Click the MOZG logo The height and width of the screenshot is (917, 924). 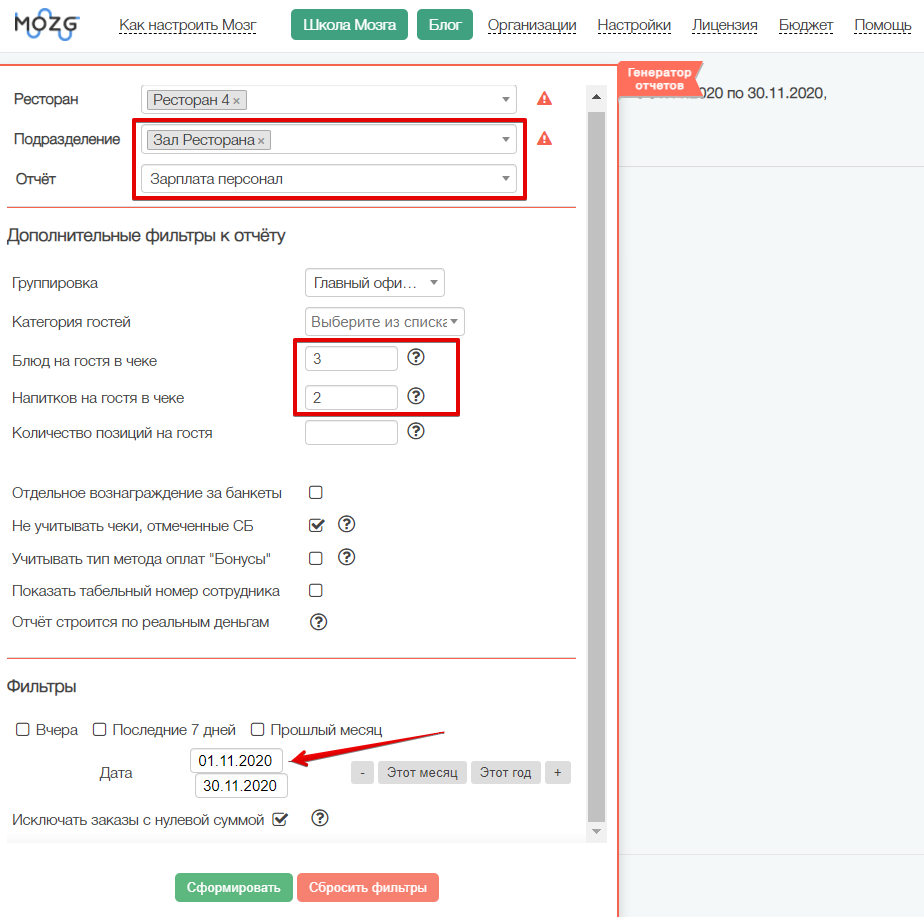point(47,26)
